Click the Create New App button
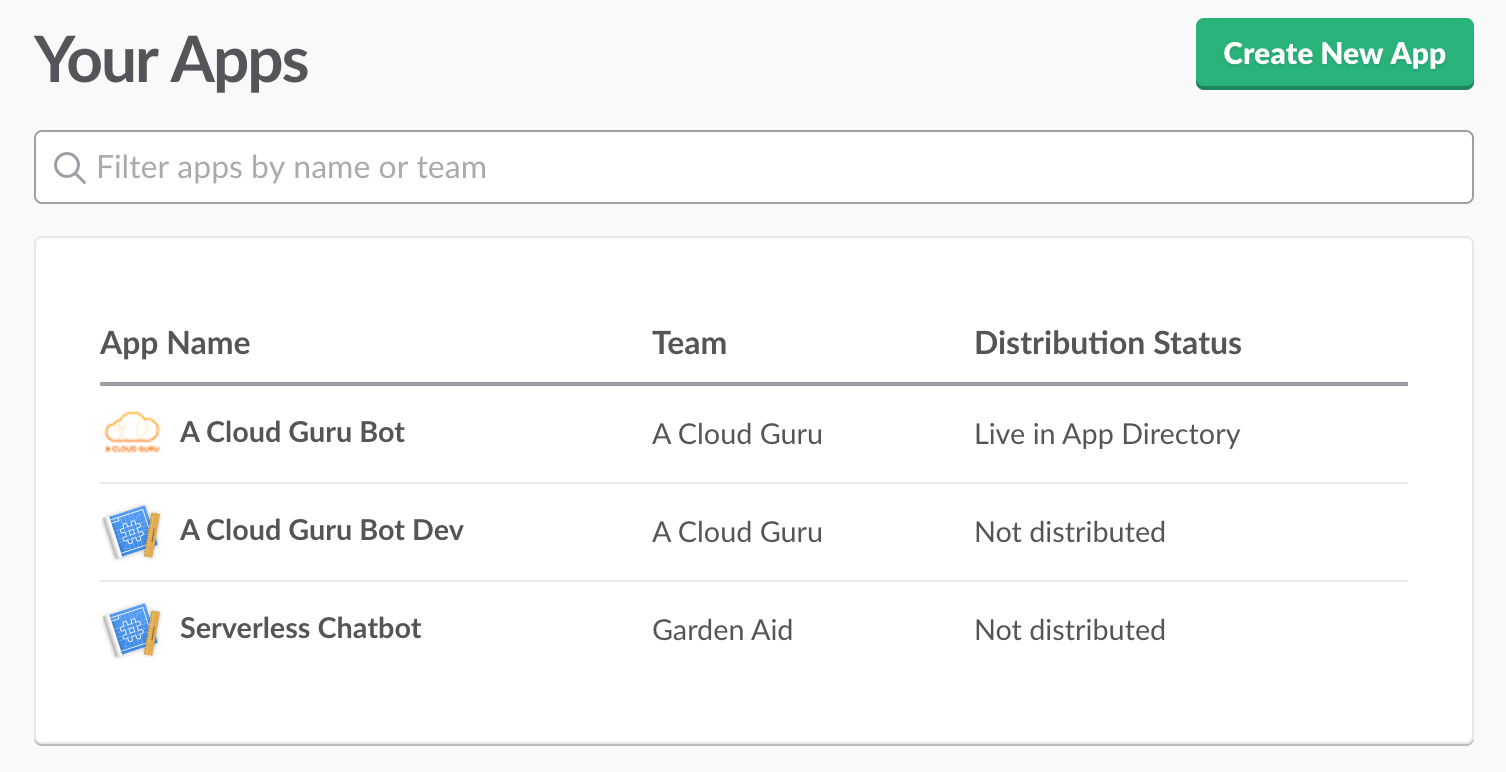 tap(1334, 54)
